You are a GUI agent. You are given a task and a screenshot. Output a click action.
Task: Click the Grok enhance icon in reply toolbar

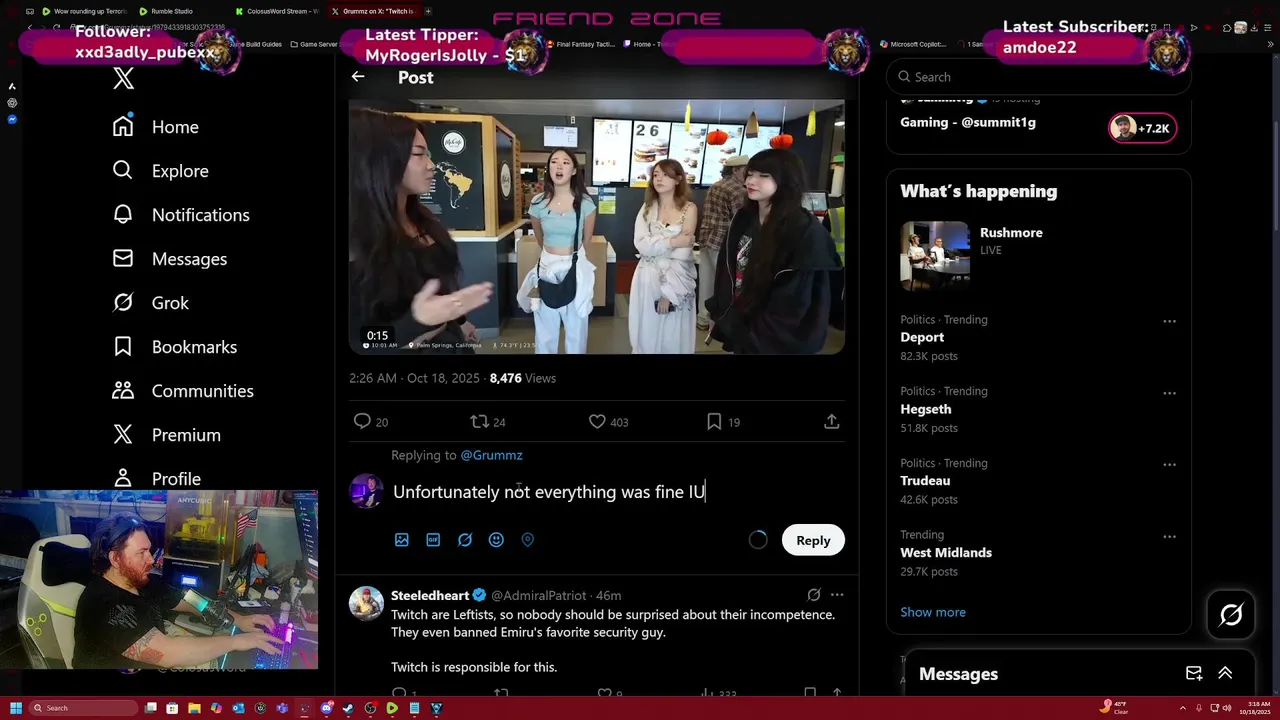tap(465, 540)
